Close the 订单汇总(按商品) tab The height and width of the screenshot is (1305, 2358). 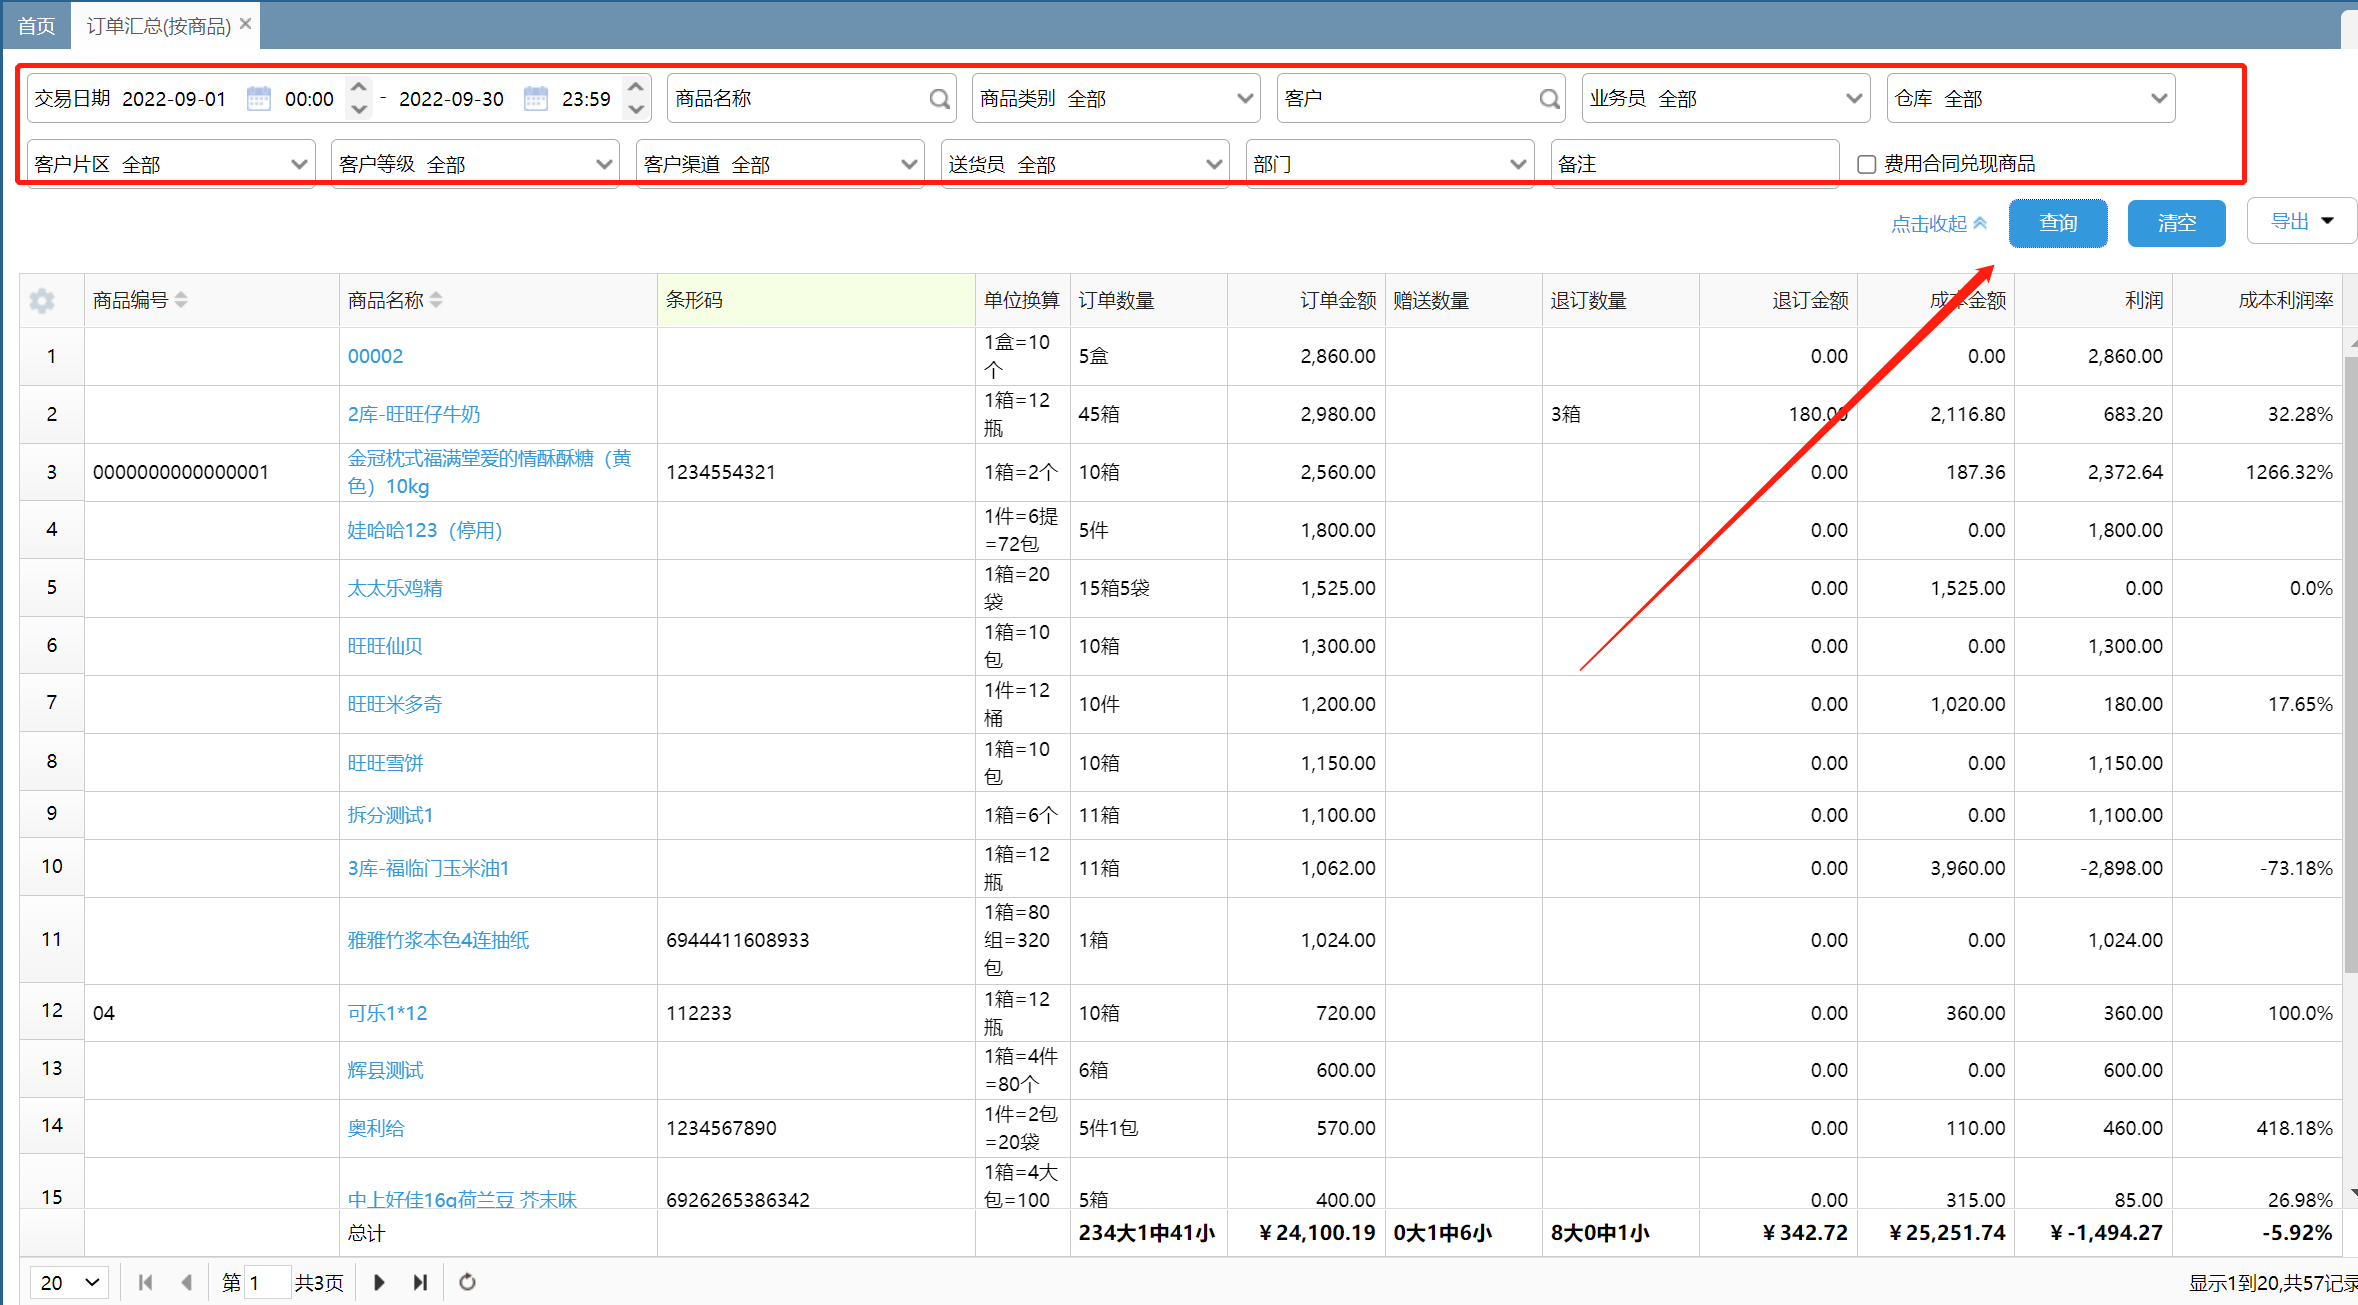[245, 23]
